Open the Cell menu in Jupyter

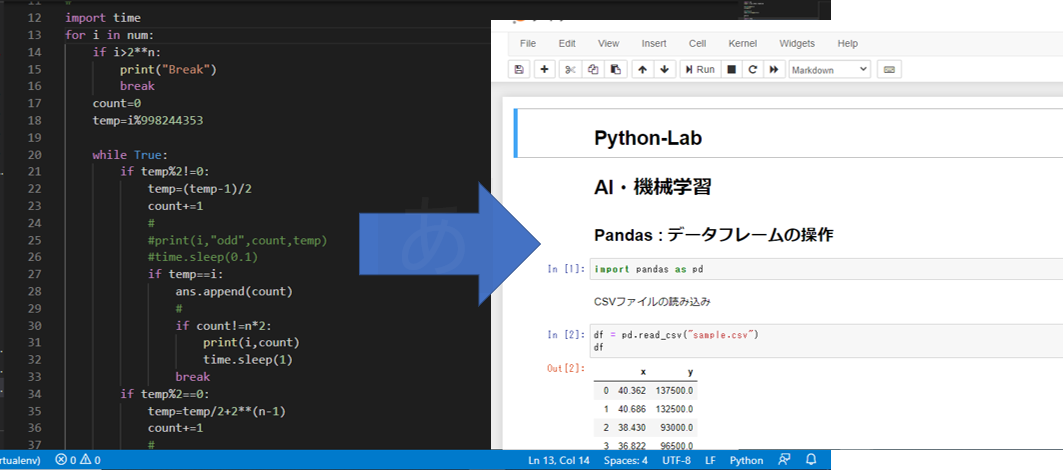698,43
